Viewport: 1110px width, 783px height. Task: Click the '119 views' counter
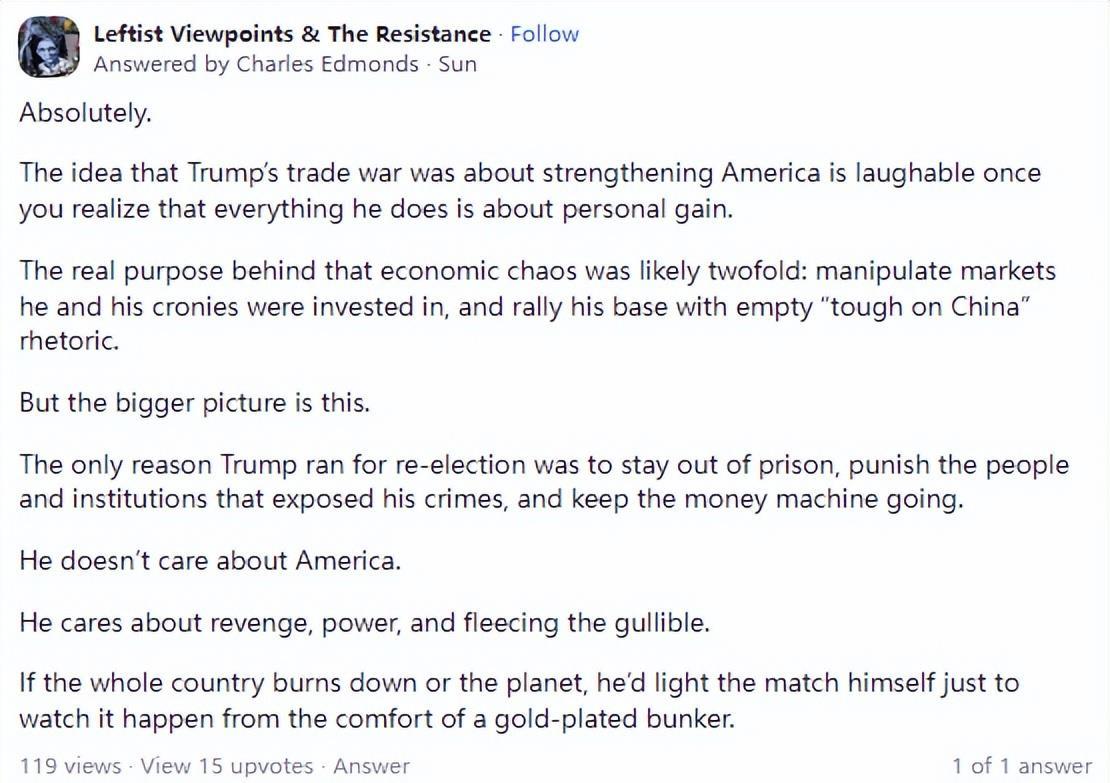[70, 766]
